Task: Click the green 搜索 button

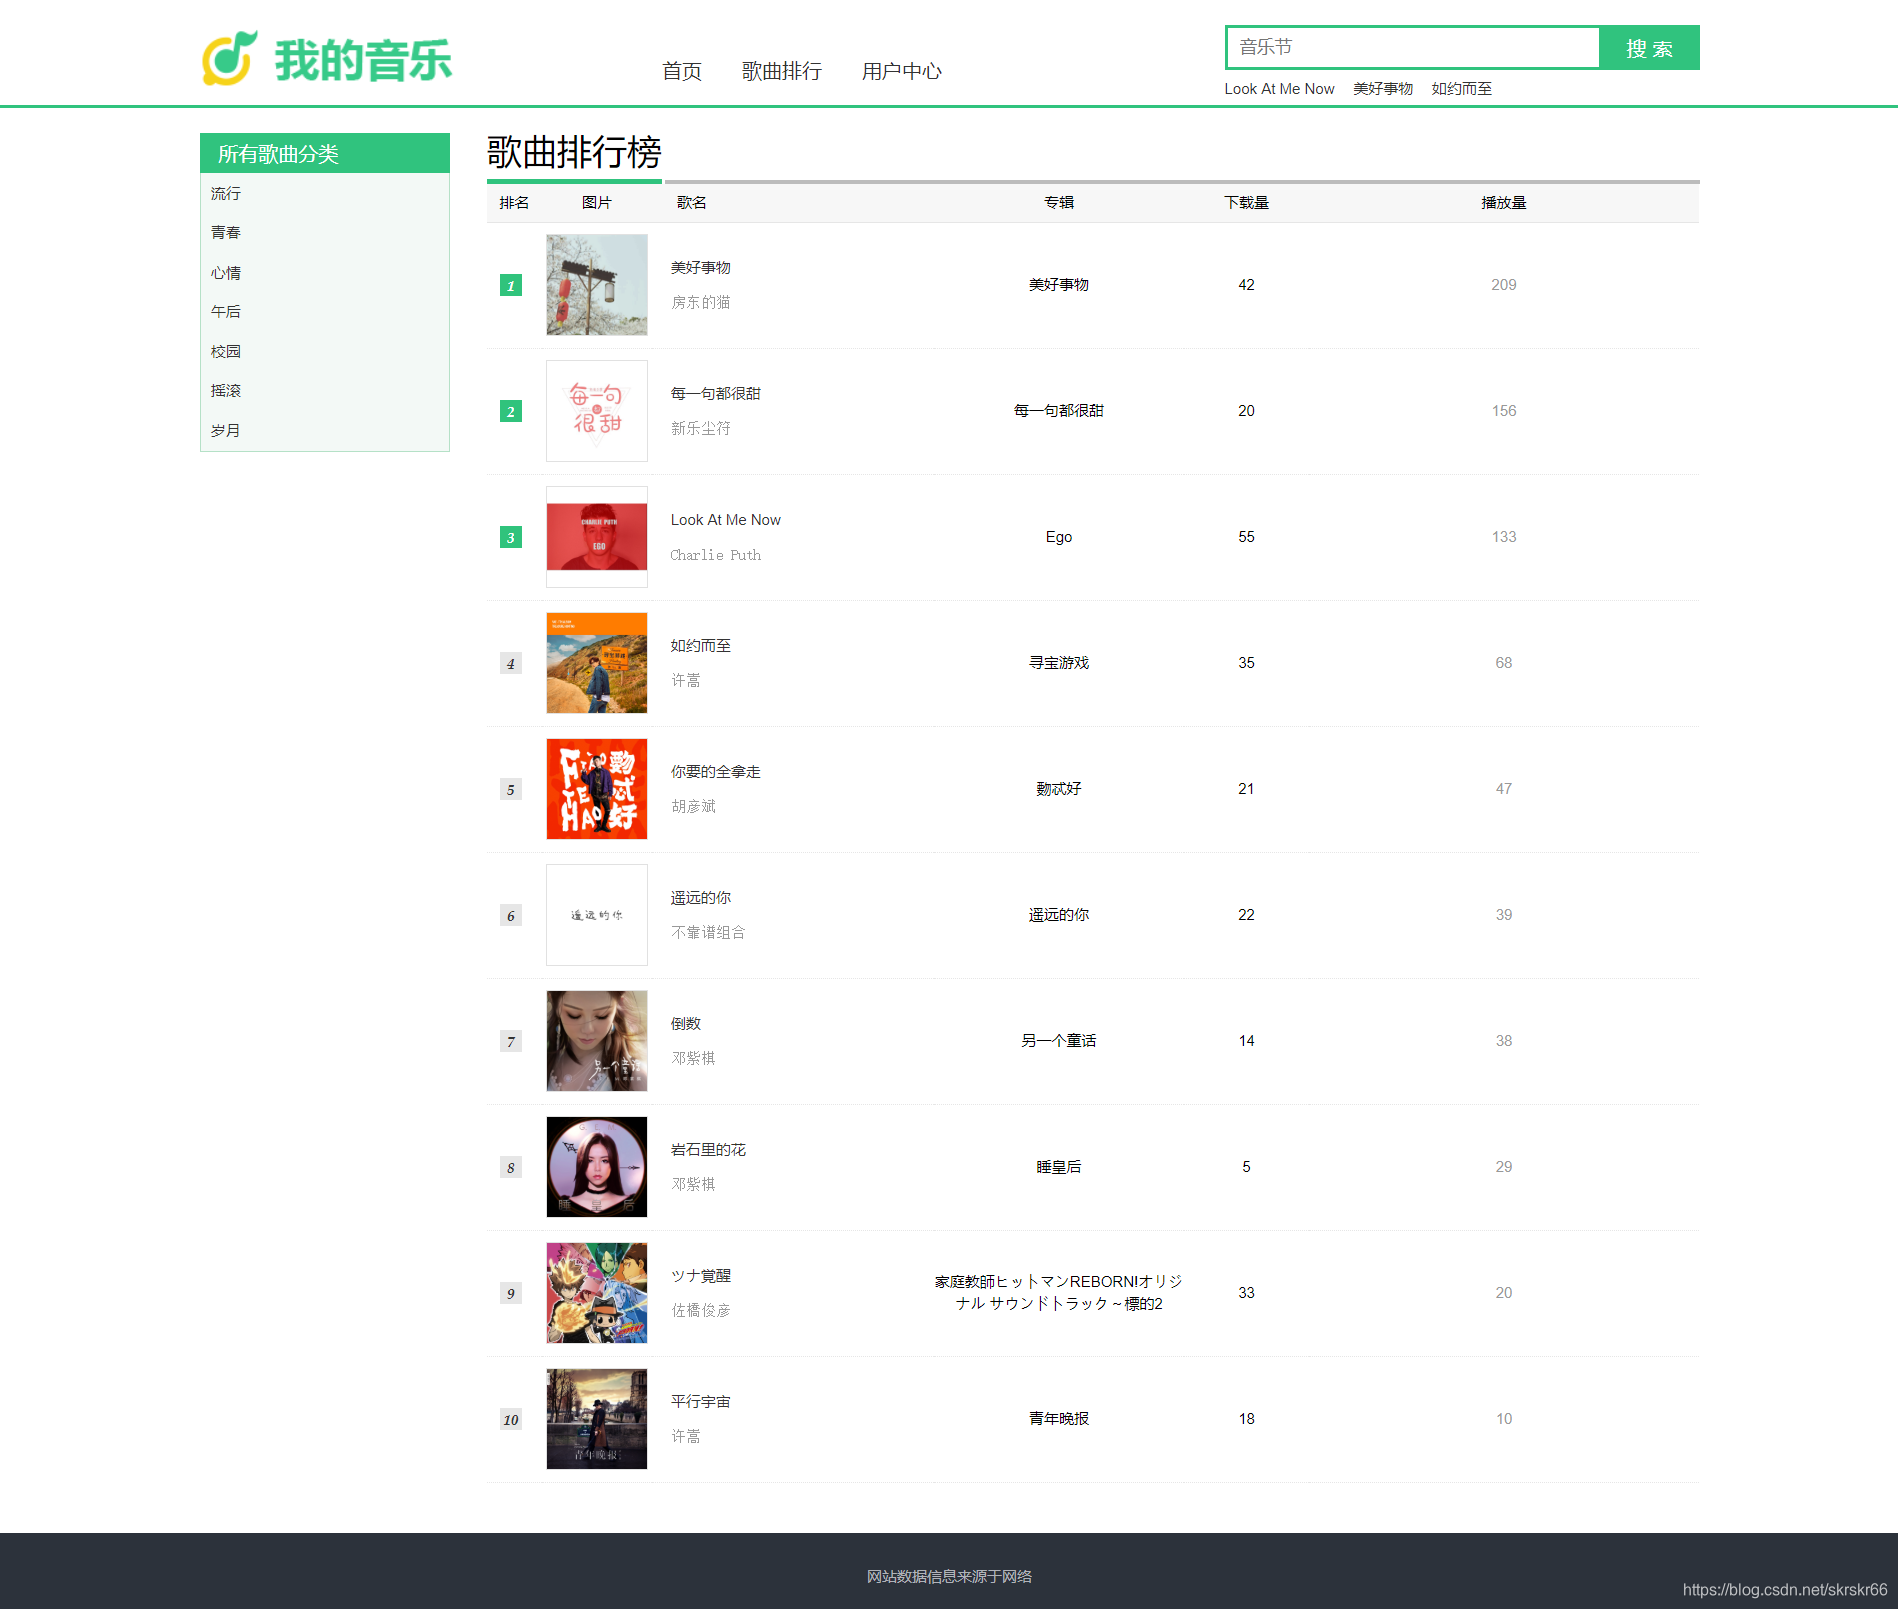Action: [1649, 48]
